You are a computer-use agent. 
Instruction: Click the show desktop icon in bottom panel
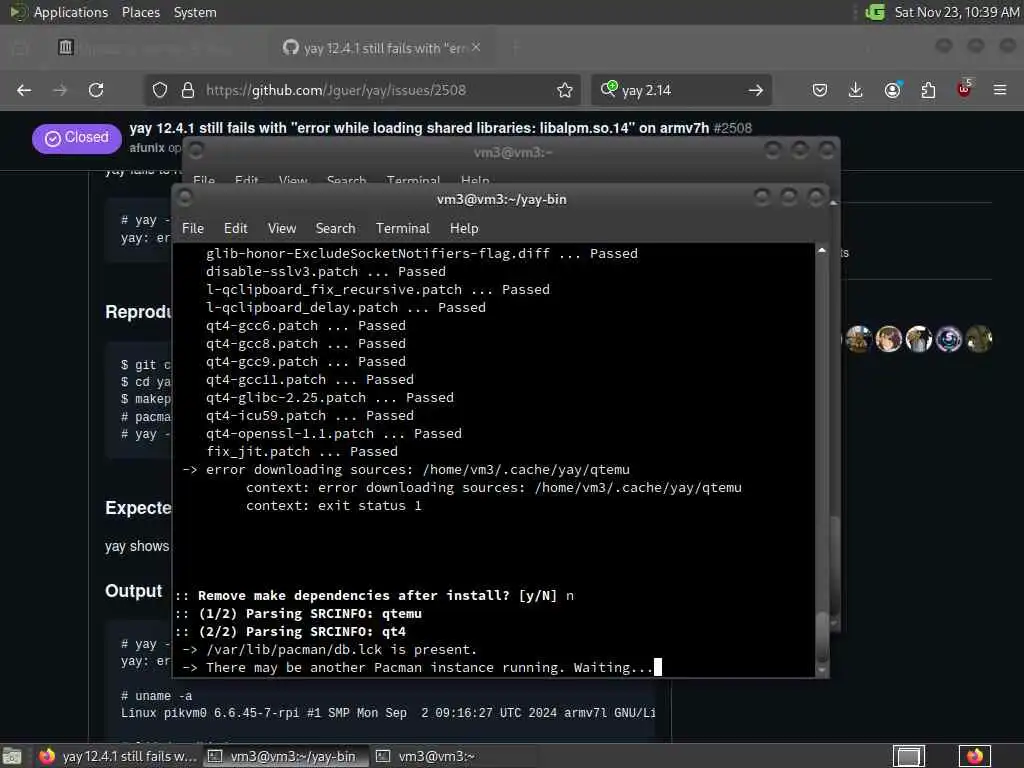point(12,756)
